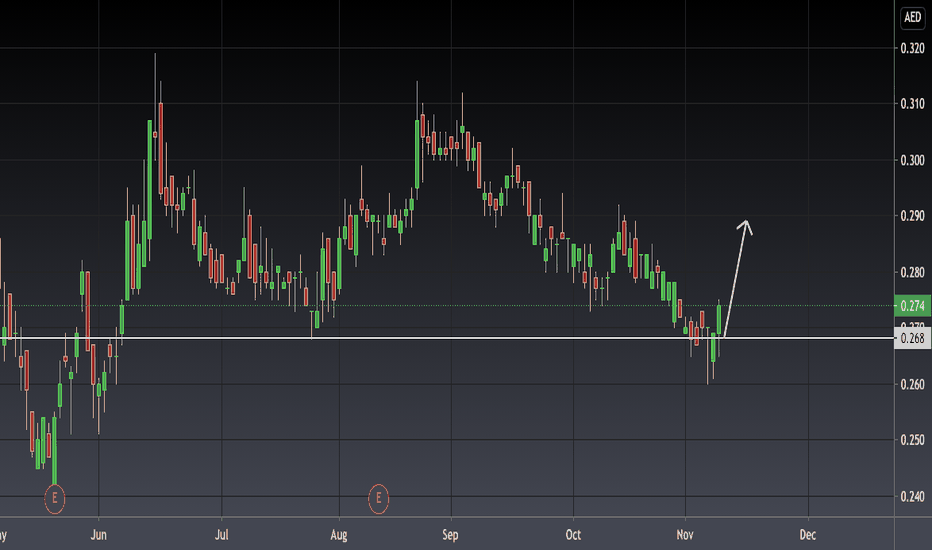
Task: Open the earnings marker near late May
Action: pyautogui.click(x=55, y=498)
